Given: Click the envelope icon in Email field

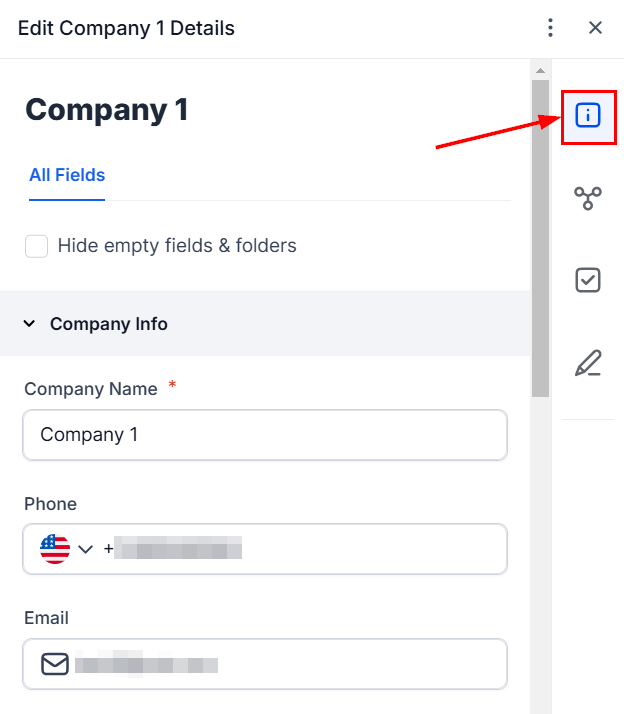Looking at the screenshot, I should point(55,663).
